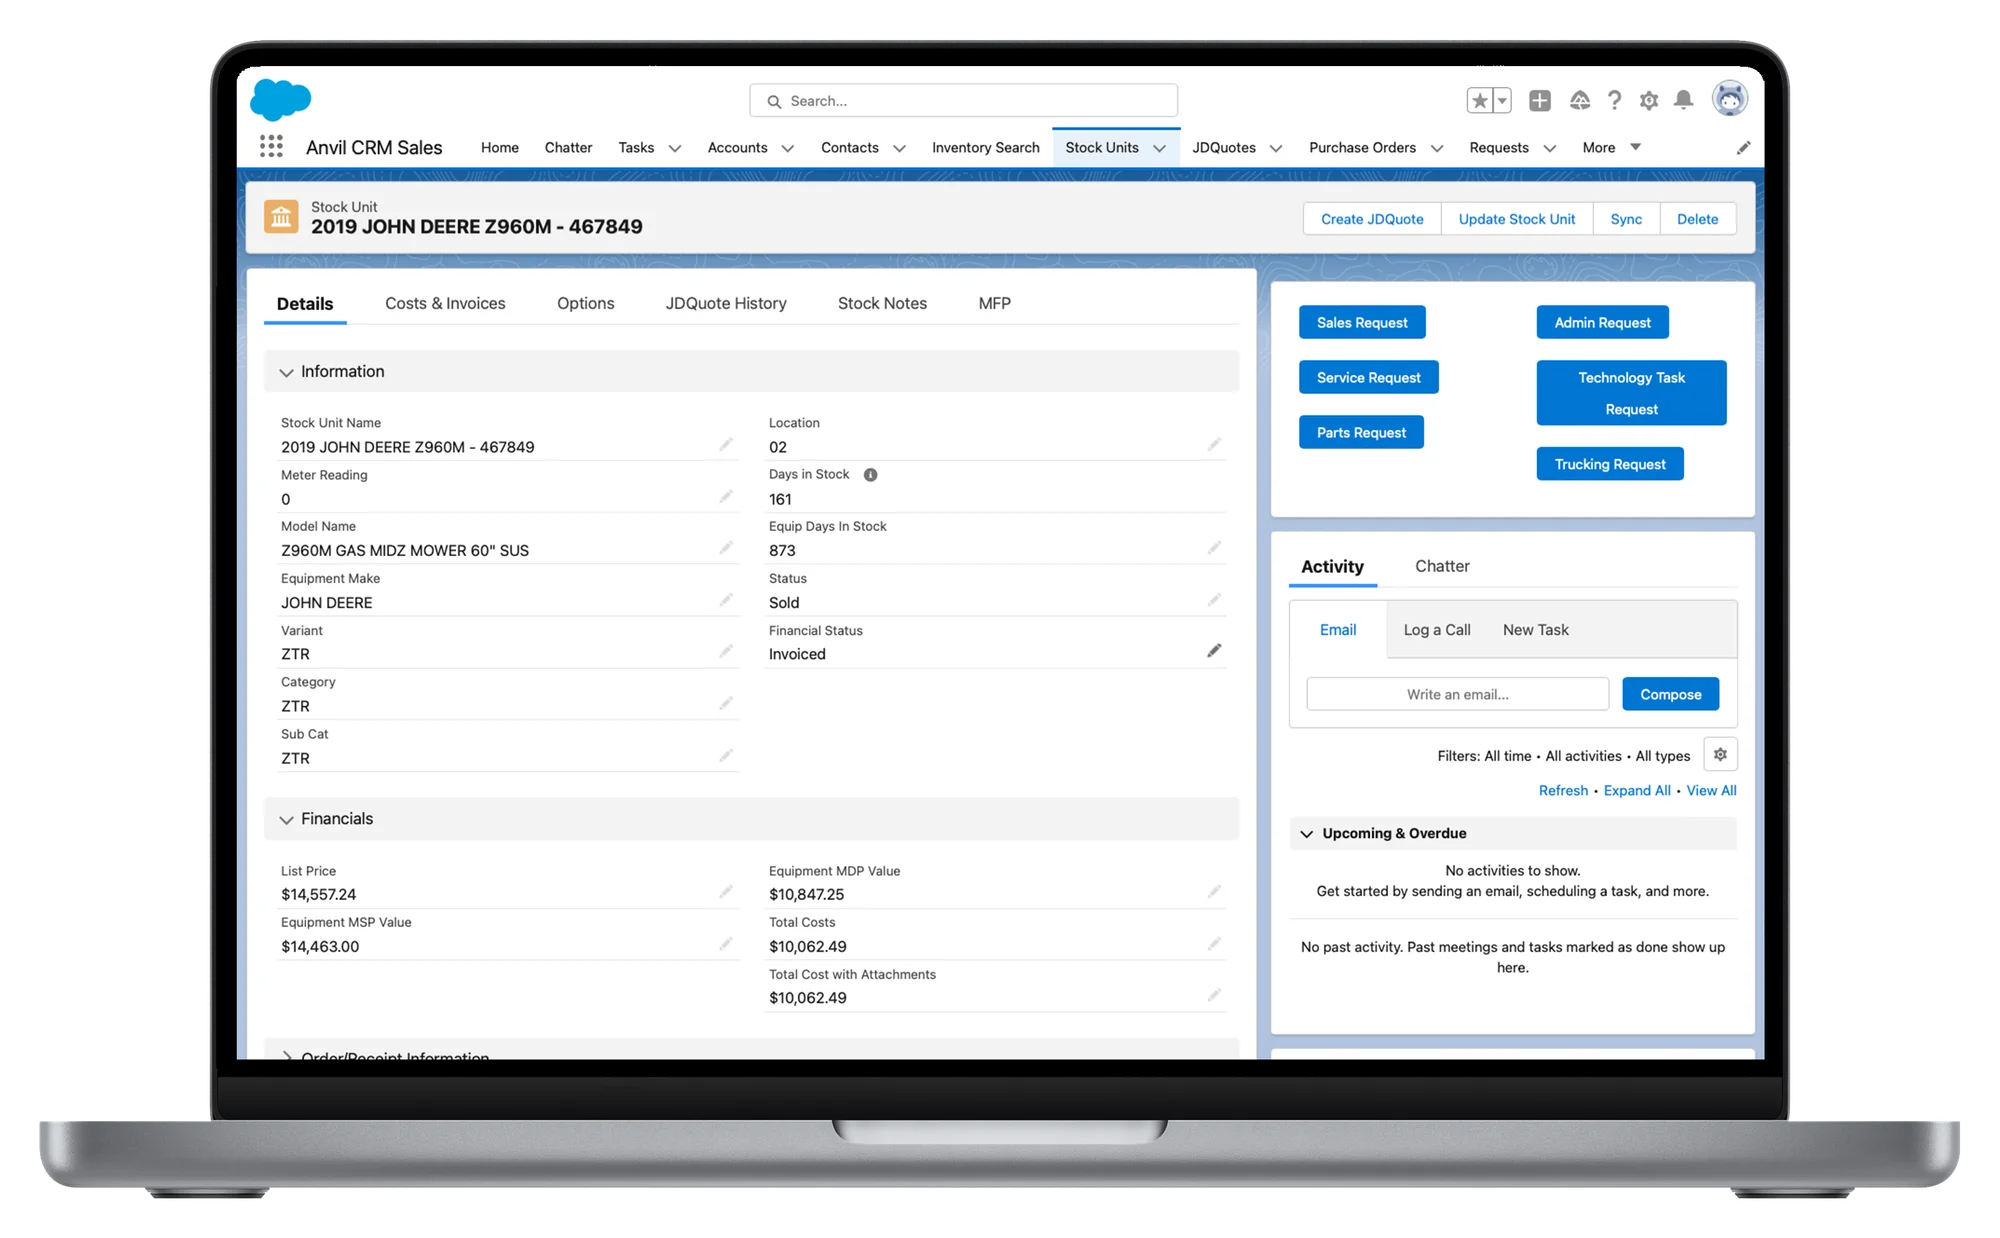Open the user profile avatar
Screen dimensions: 2000x1238
pos(1730,99)
